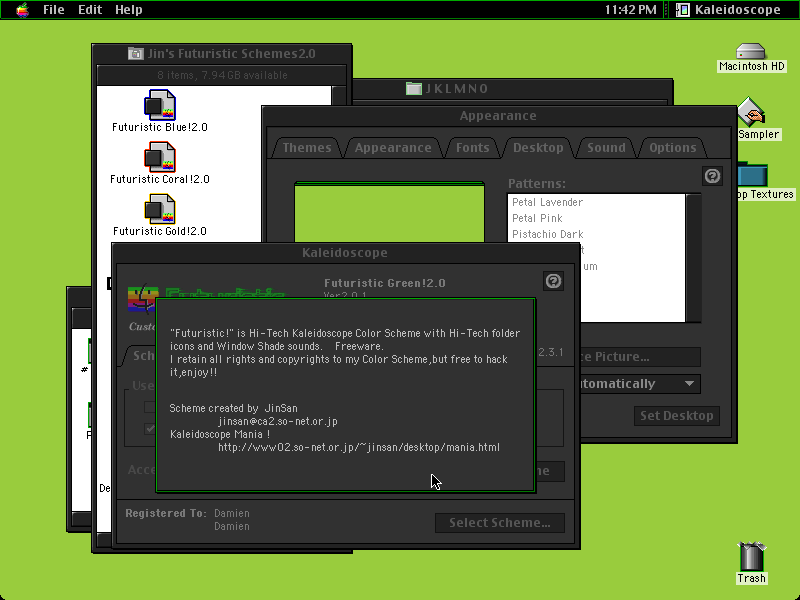This screenshot has height=600, width=800.
Task: Click the Kaleidoscope Mania URL text
Action: coord(359,447)
